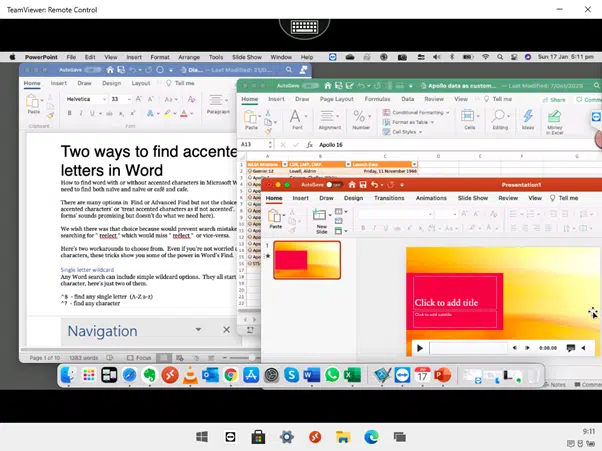
Task: Open the Slide Show menu in the menu bar
Action: tap(246, 57)
